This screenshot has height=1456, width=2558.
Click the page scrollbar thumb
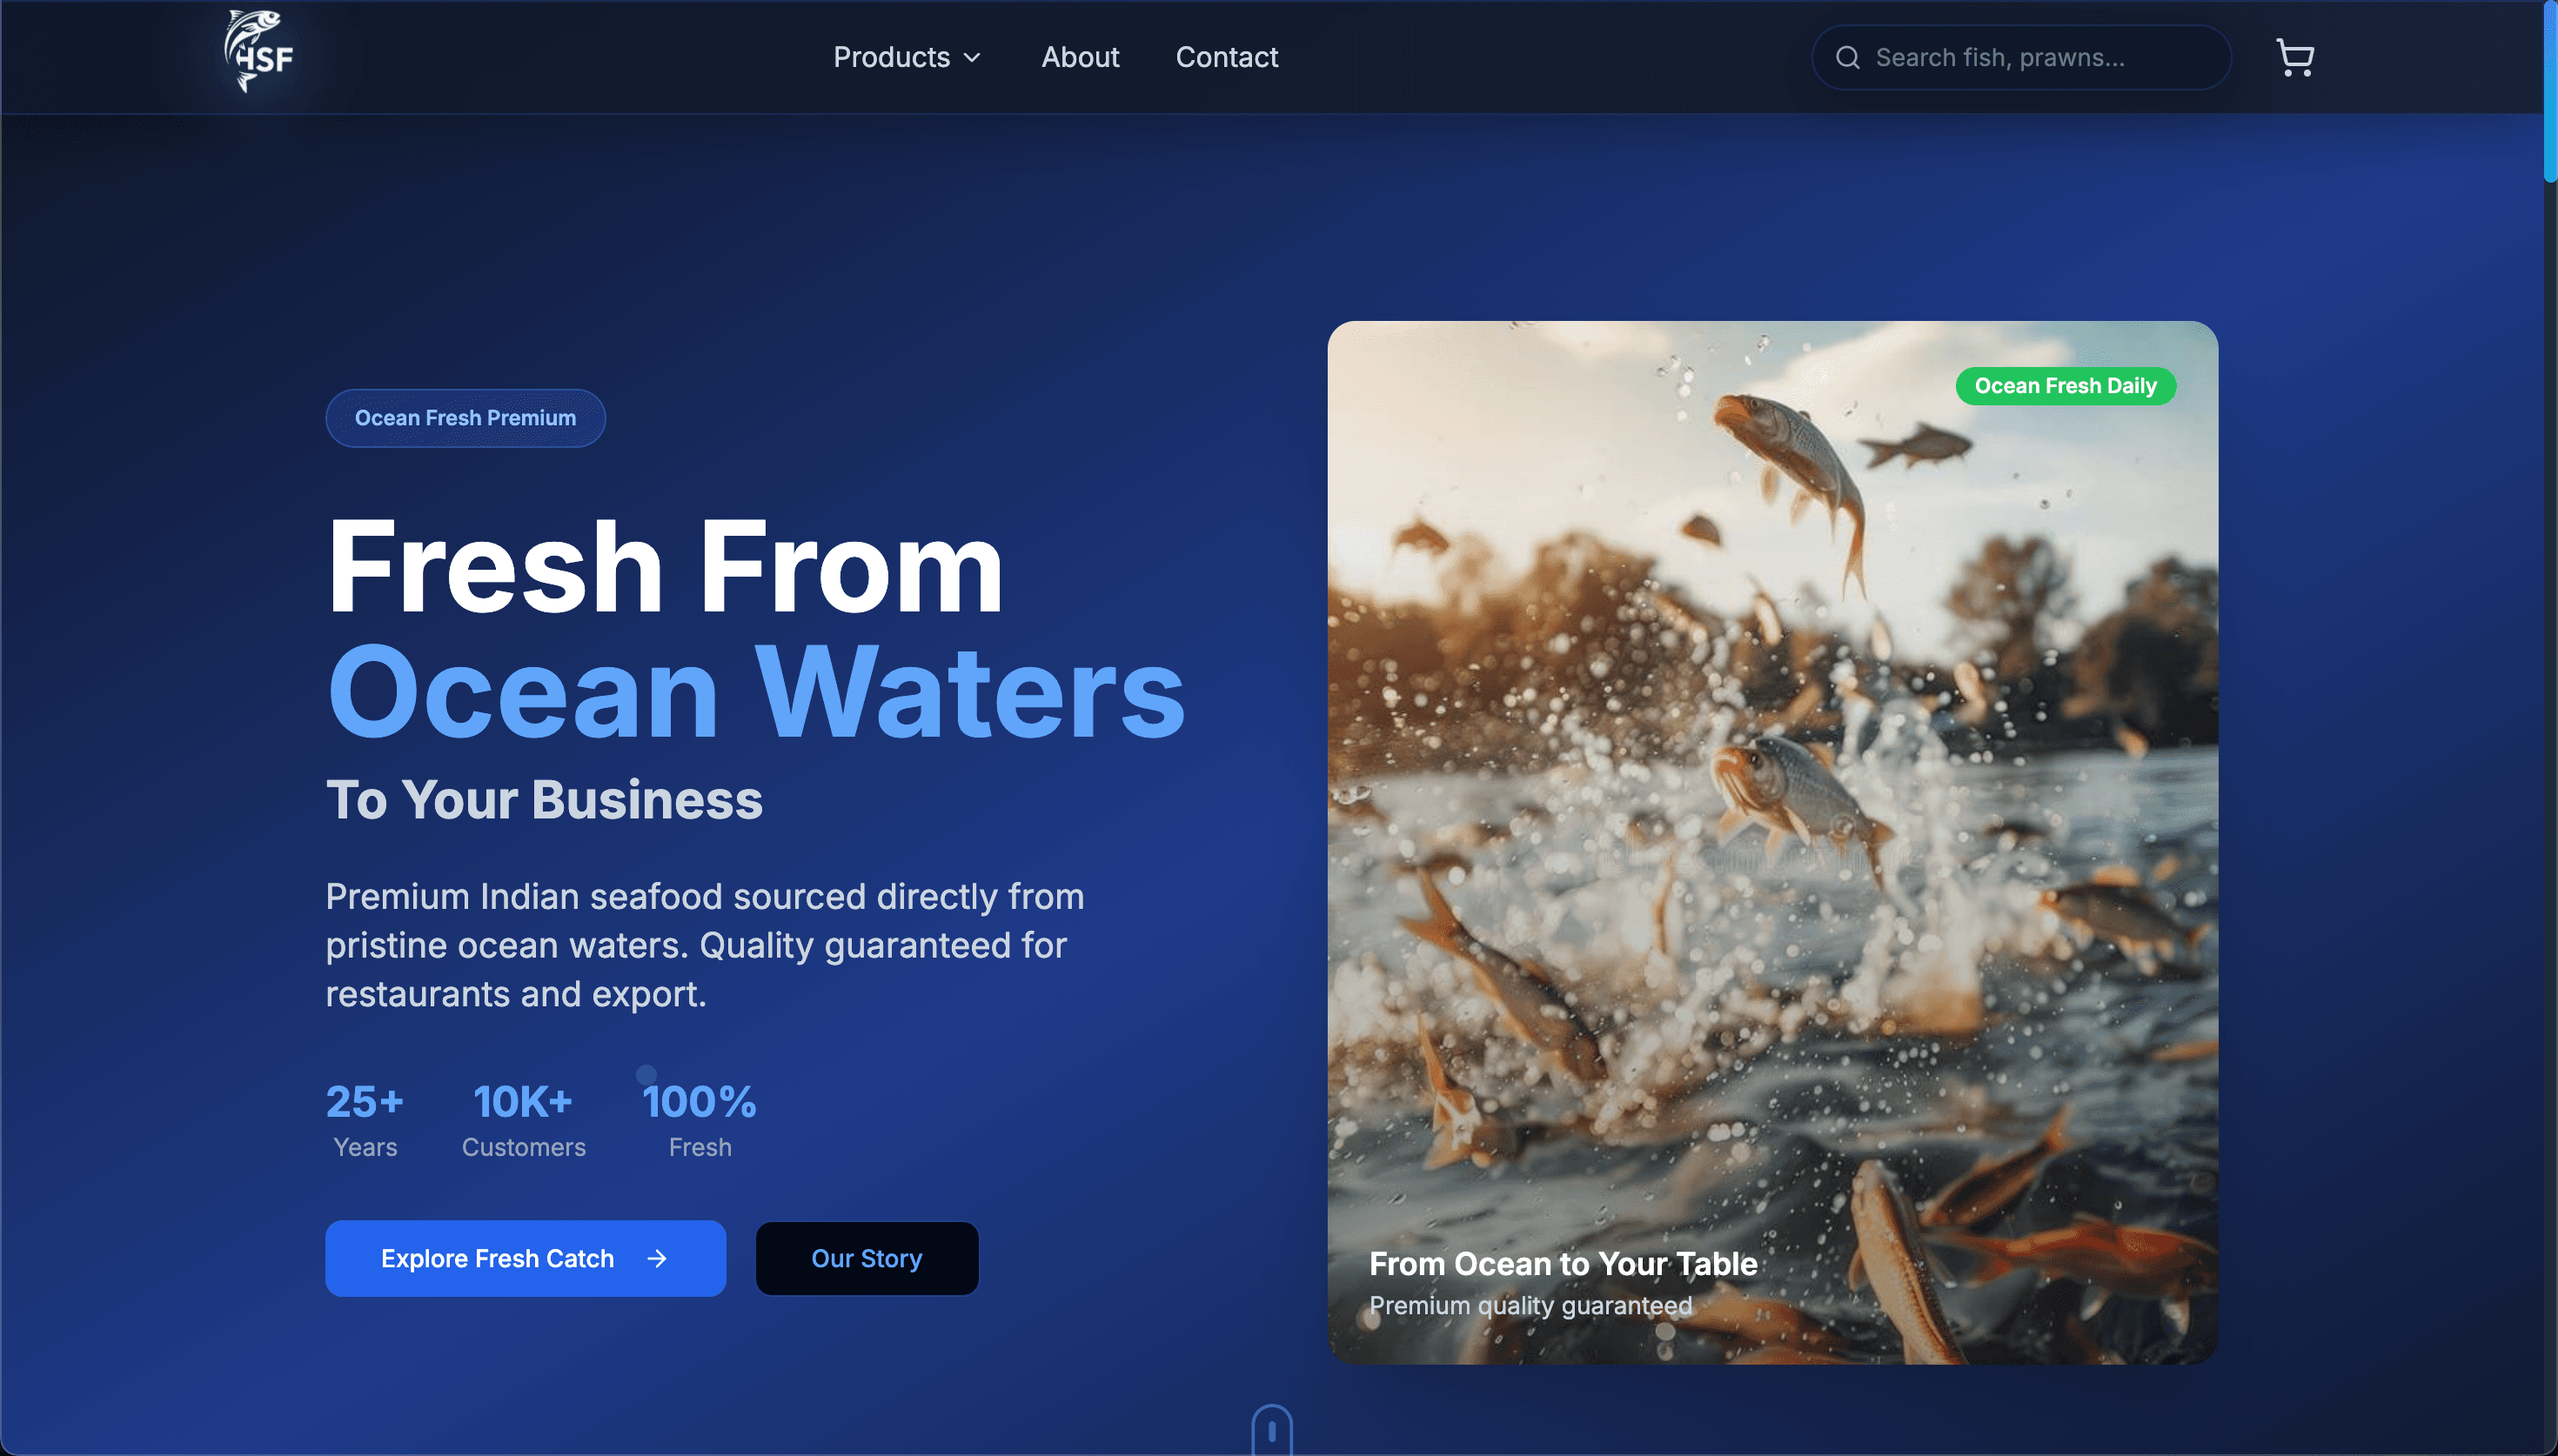point(2550,90)
